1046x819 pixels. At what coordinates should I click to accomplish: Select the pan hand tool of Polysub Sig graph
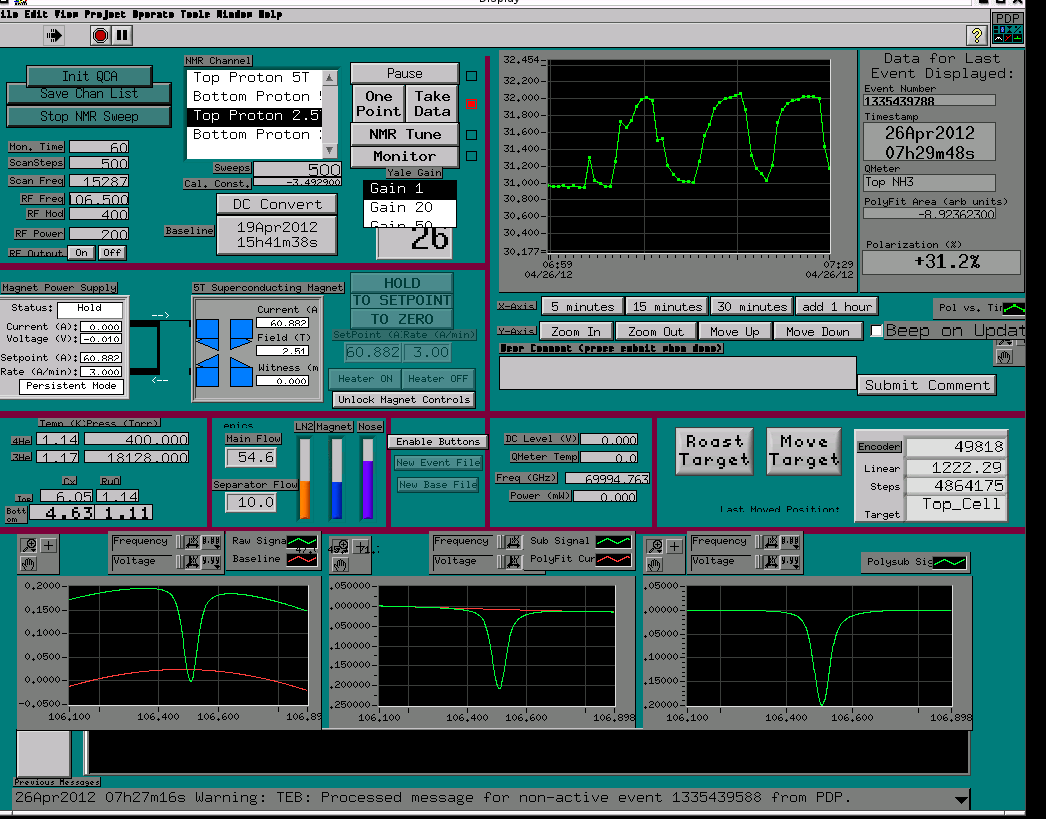655,565
